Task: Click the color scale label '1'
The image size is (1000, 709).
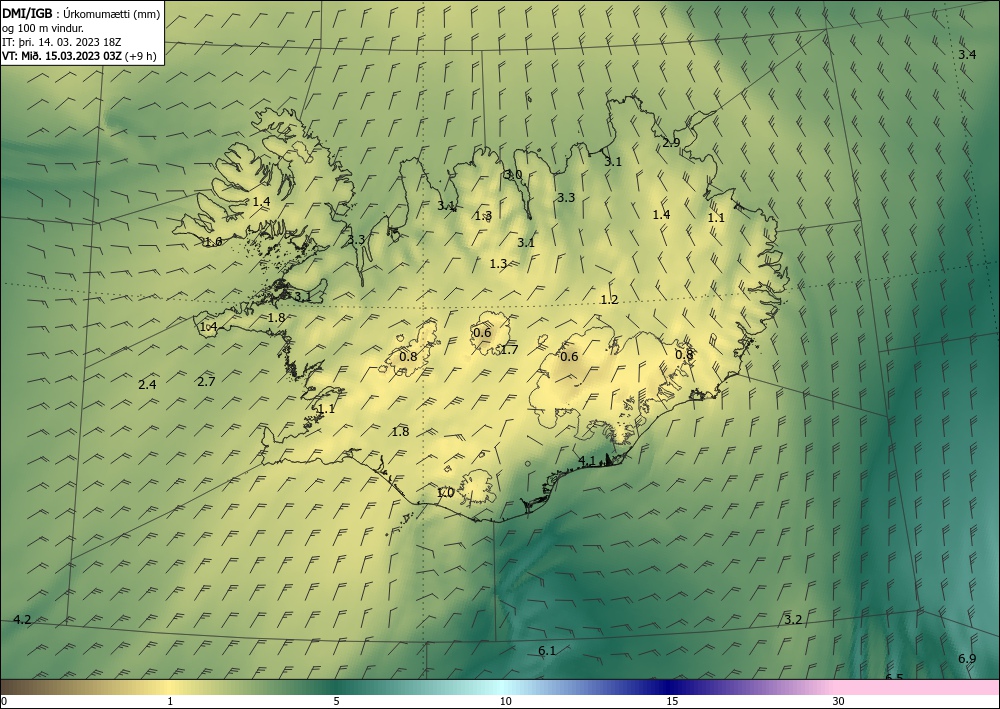Action: click(170, 701)
